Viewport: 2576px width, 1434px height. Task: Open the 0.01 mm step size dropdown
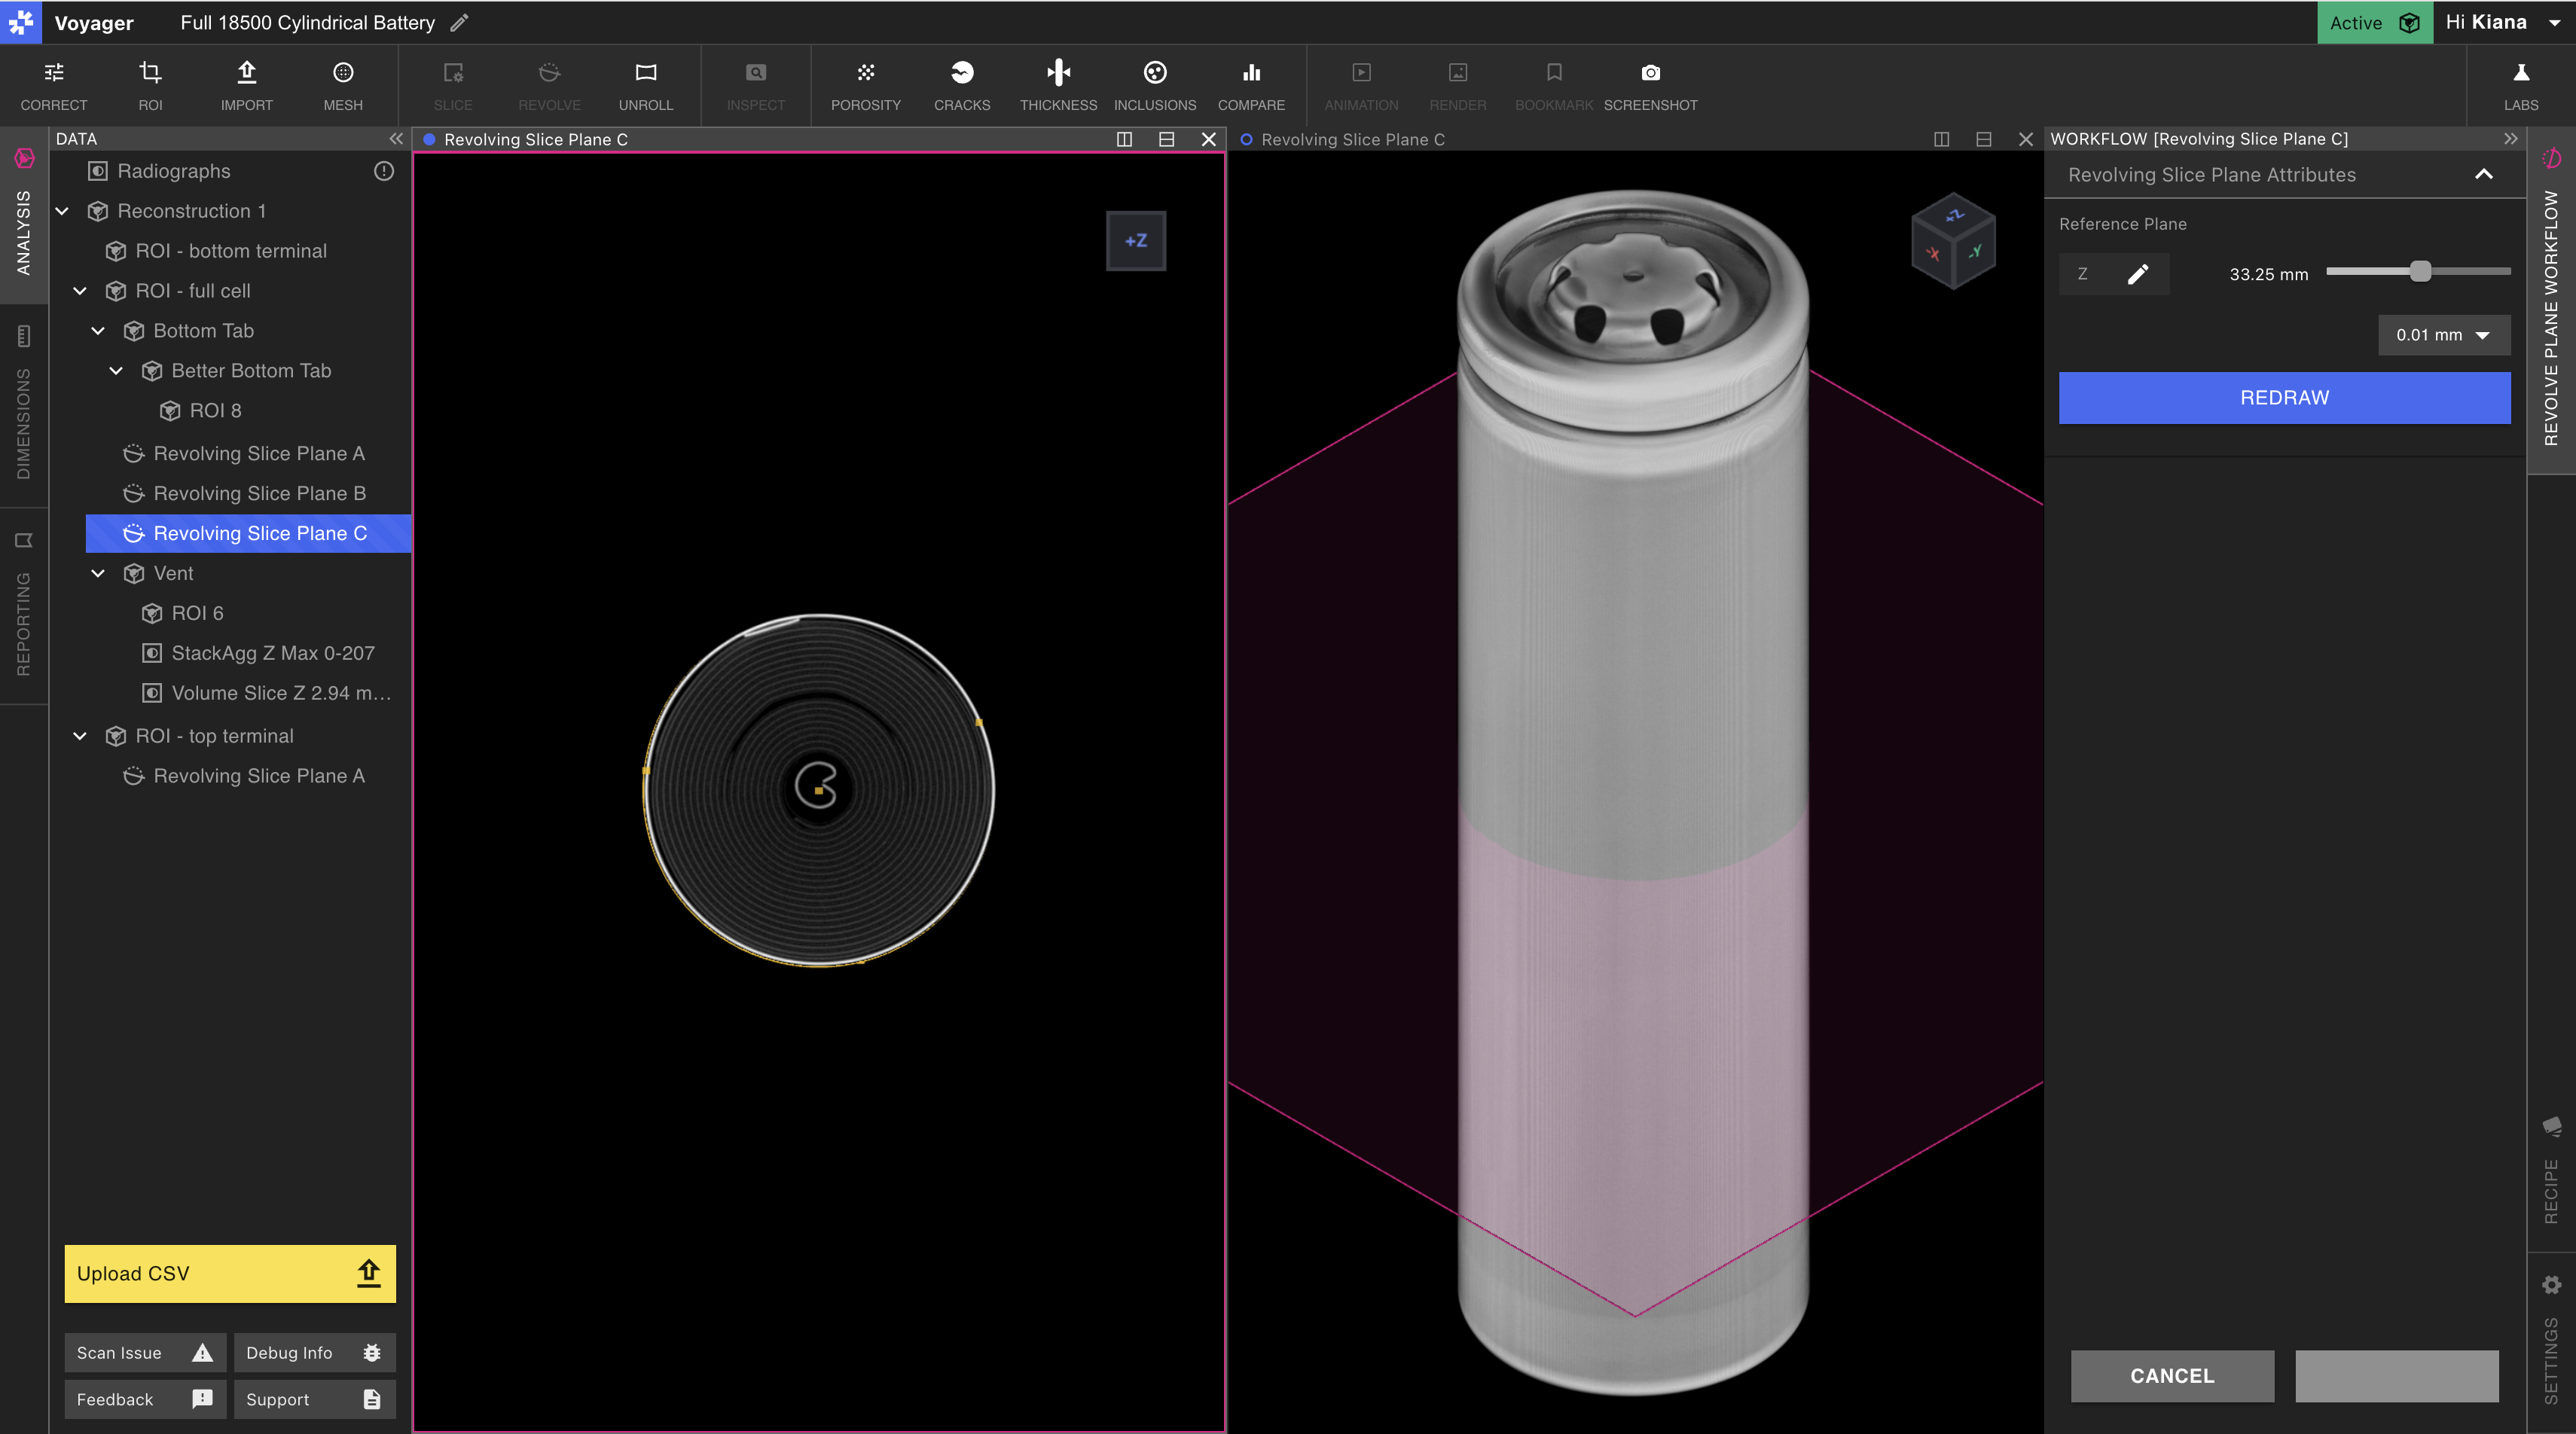pyautogui.click(x=2443, y=335)
